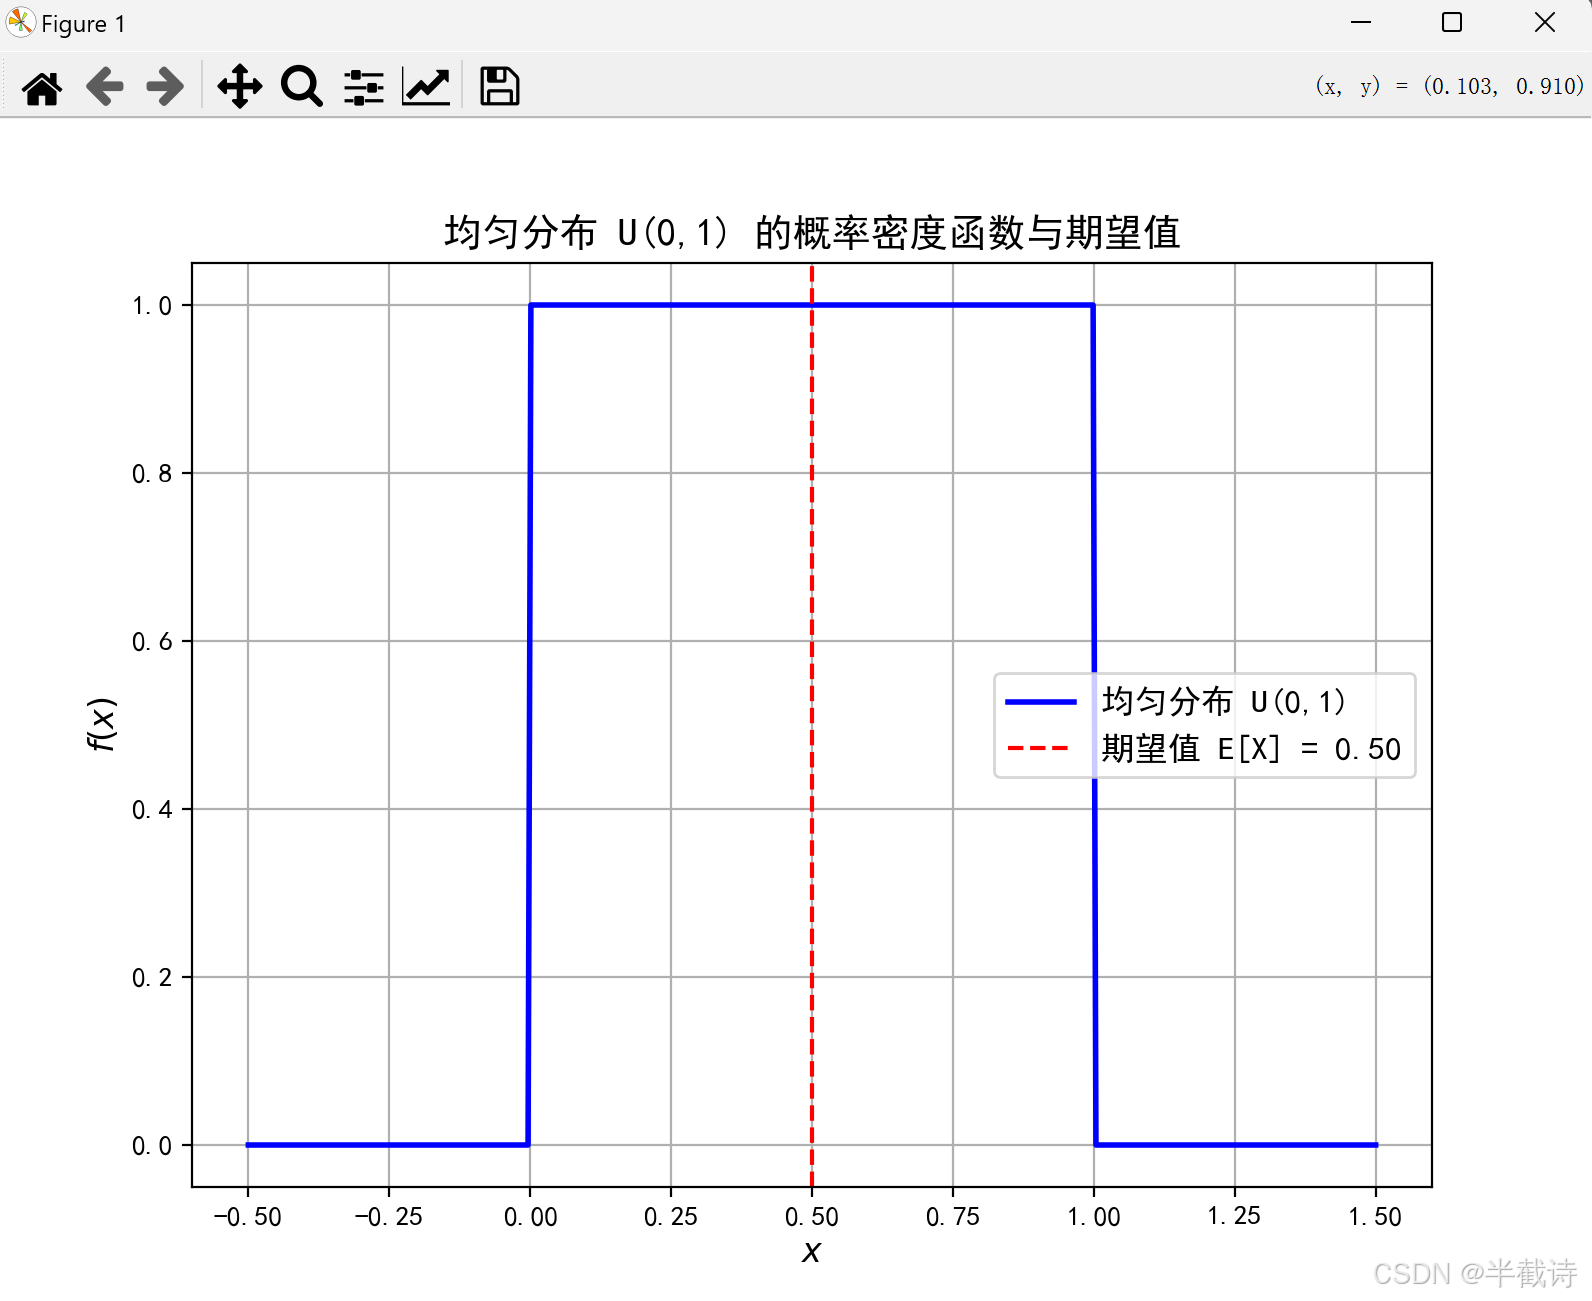
Task: Click the cursor coordinates readout (x, y)
Action: (1449, 86)
